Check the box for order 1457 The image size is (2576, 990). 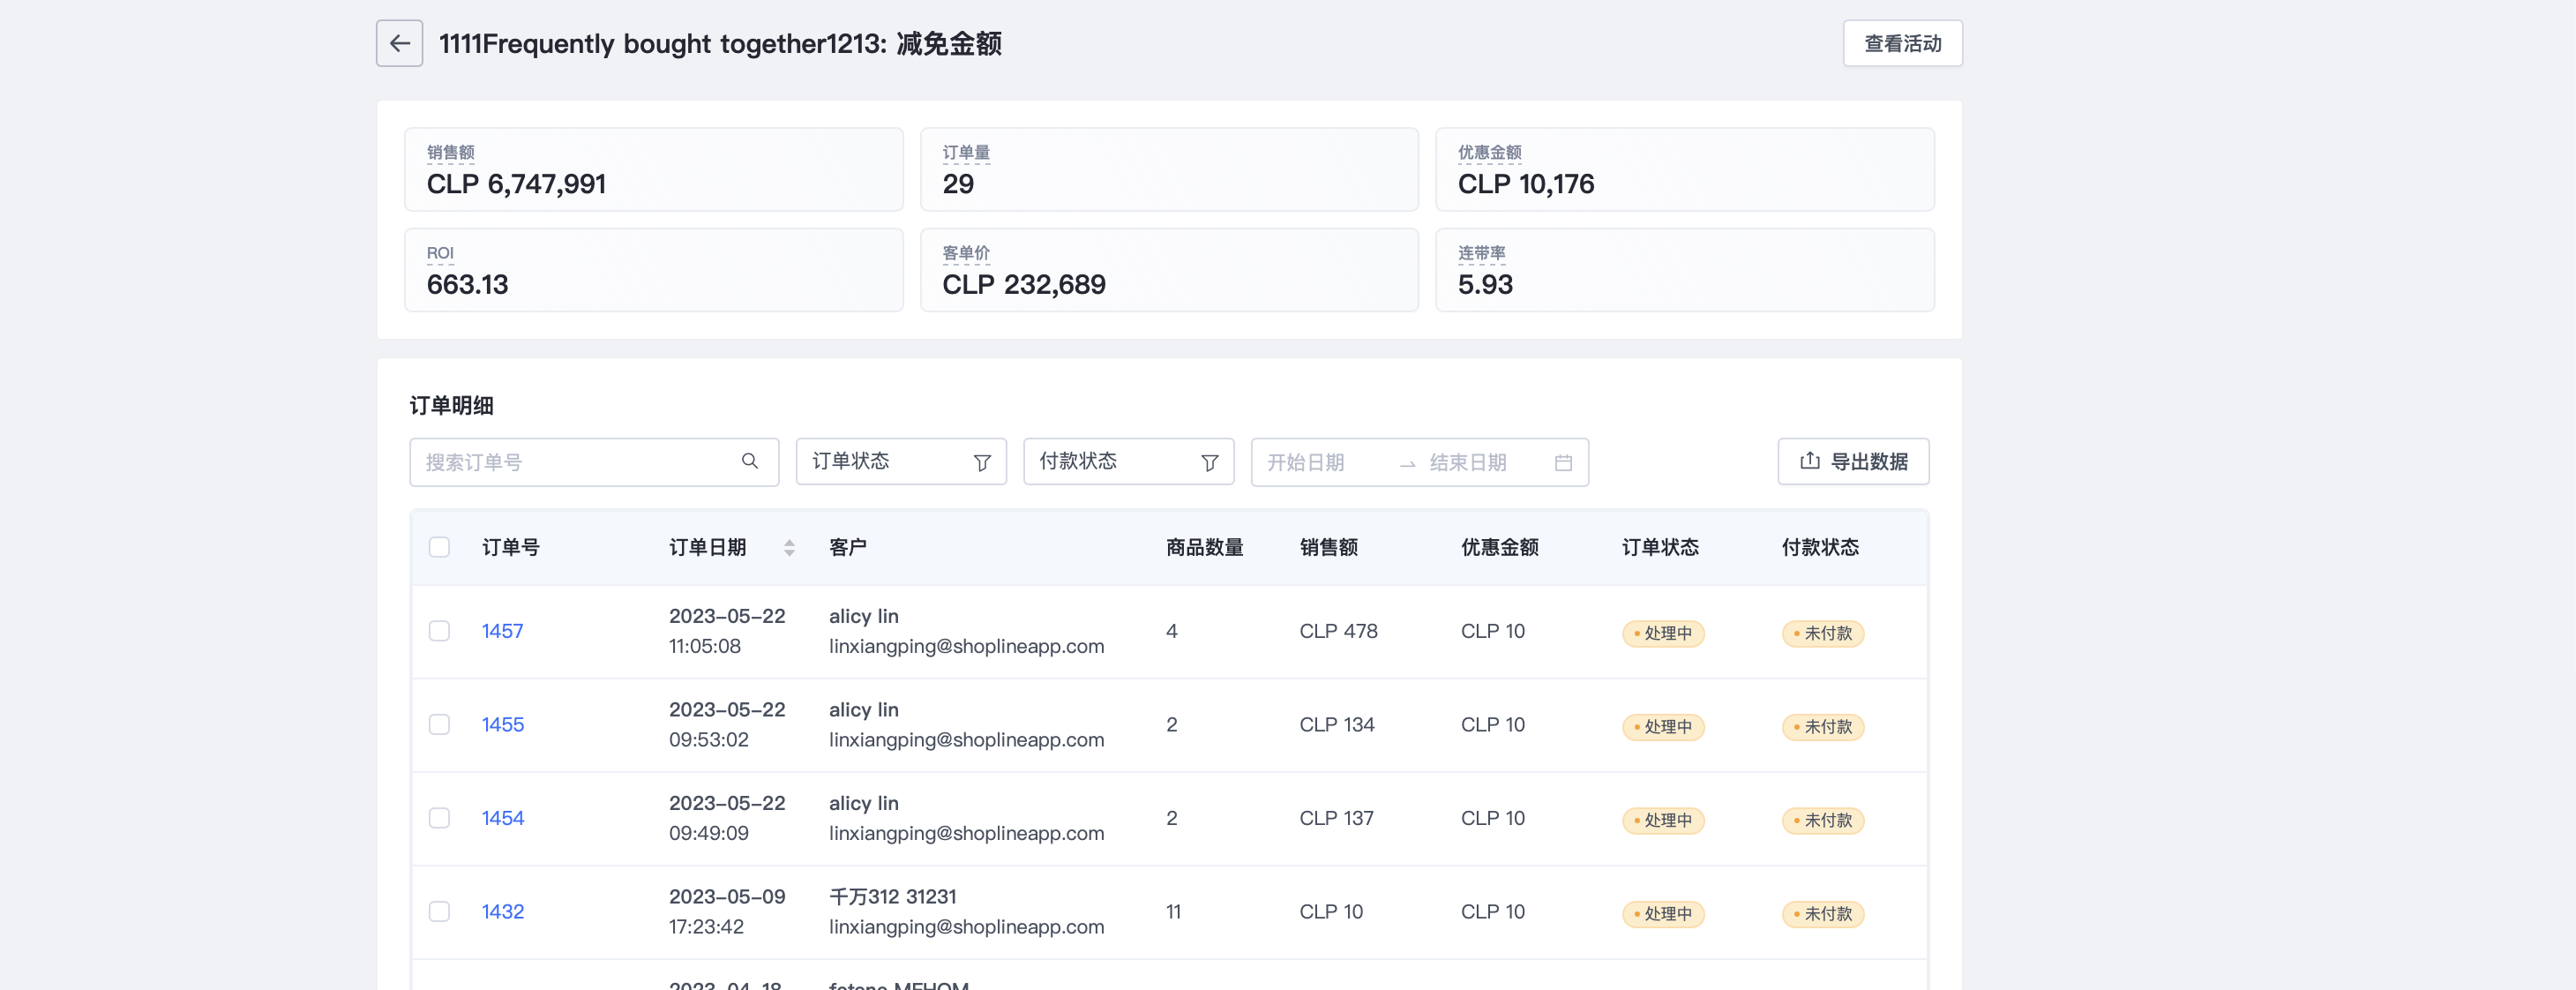(439, 631)
